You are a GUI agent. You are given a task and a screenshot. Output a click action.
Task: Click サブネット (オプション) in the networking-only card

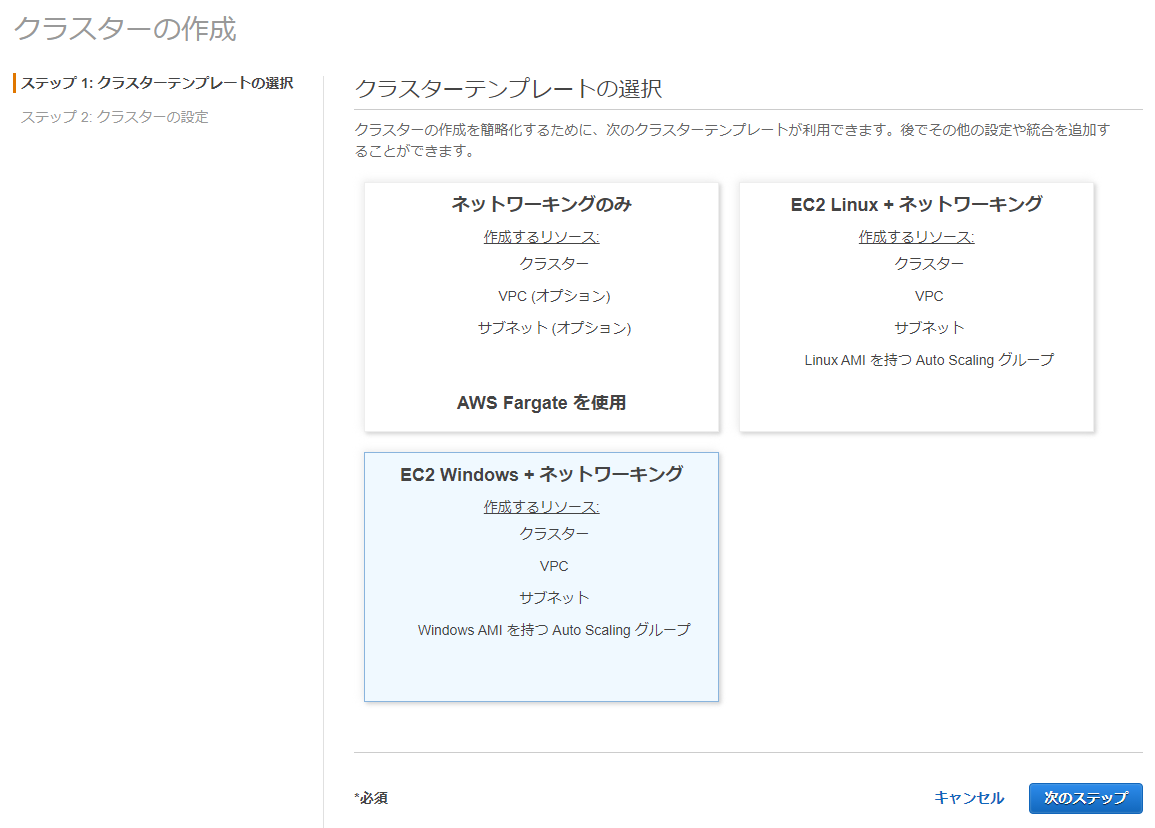pyautogui.click(x=554, y=328)
